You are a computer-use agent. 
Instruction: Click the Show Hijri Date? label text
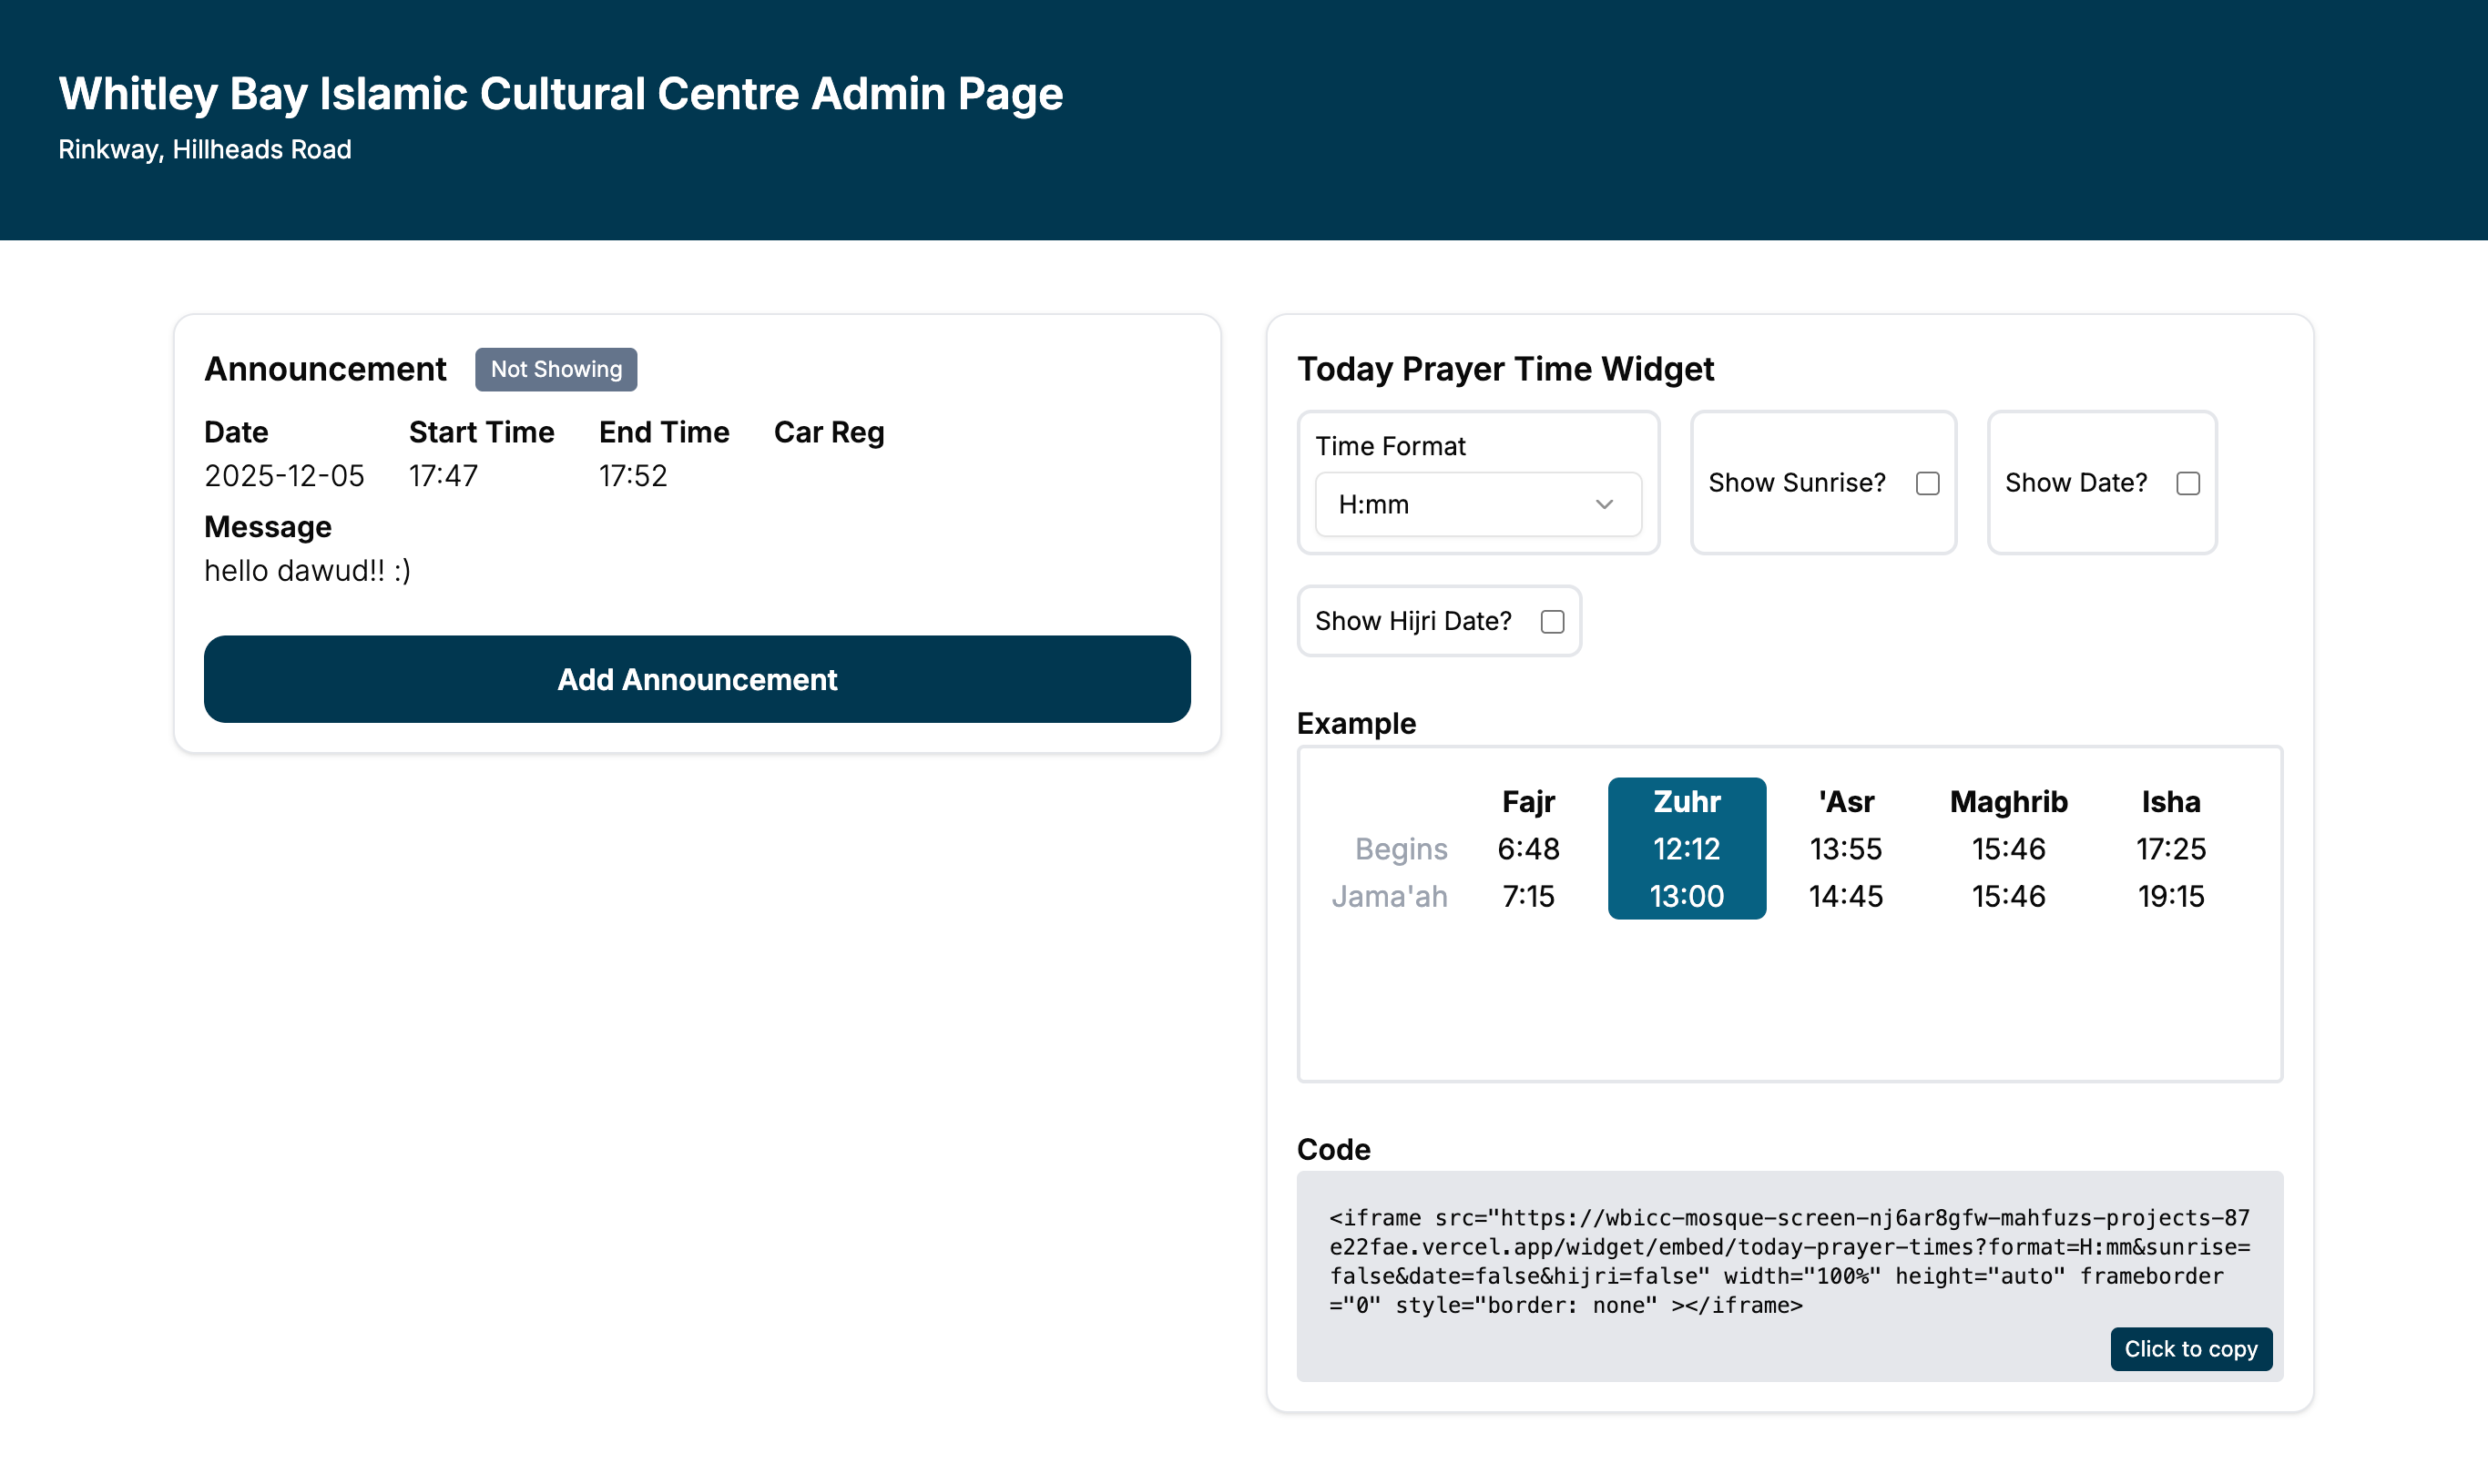pyautogui.click(x=1412, y=621)
